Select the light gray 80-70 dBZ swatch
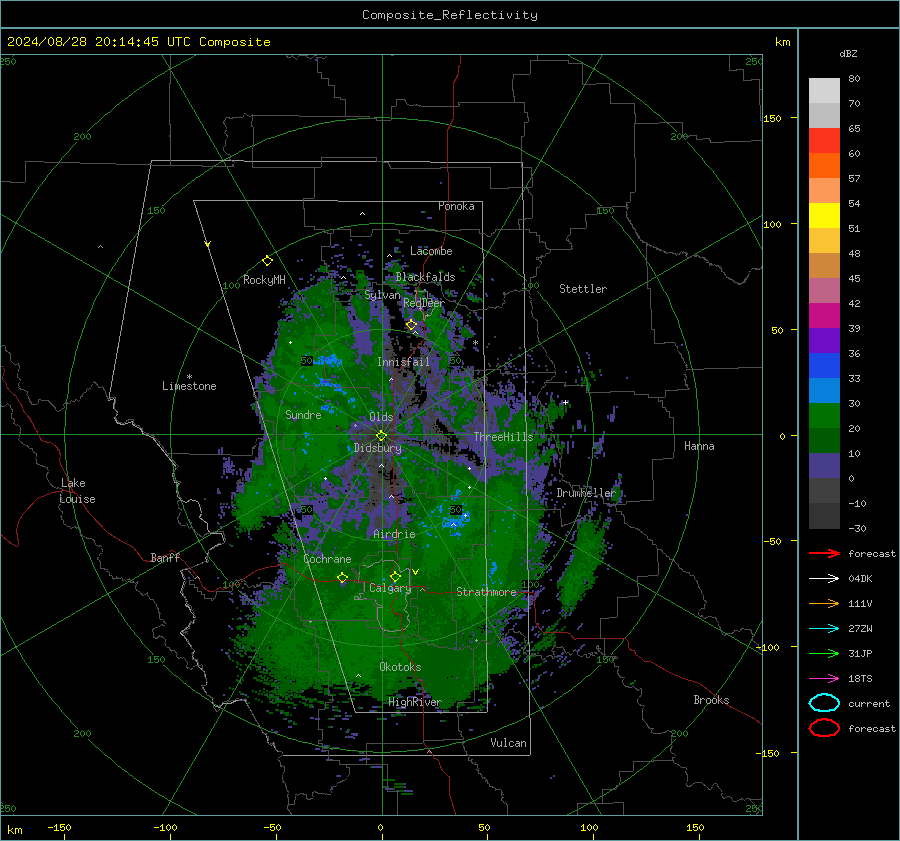 click(824, 91)
